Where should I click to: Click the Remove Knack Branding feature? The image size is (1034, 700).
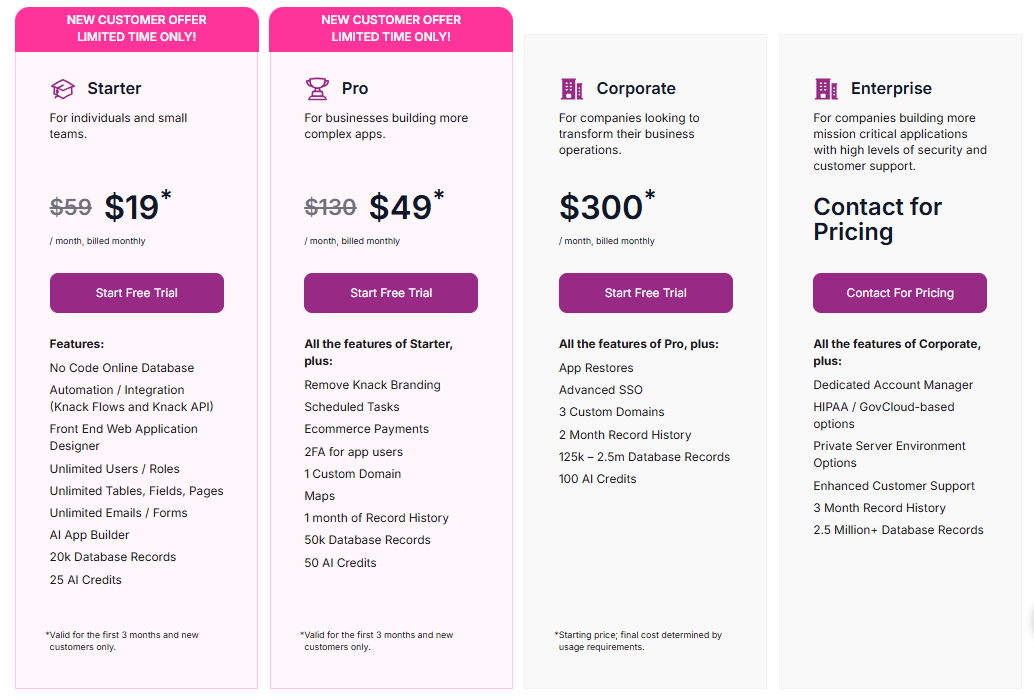click(372, 385)
